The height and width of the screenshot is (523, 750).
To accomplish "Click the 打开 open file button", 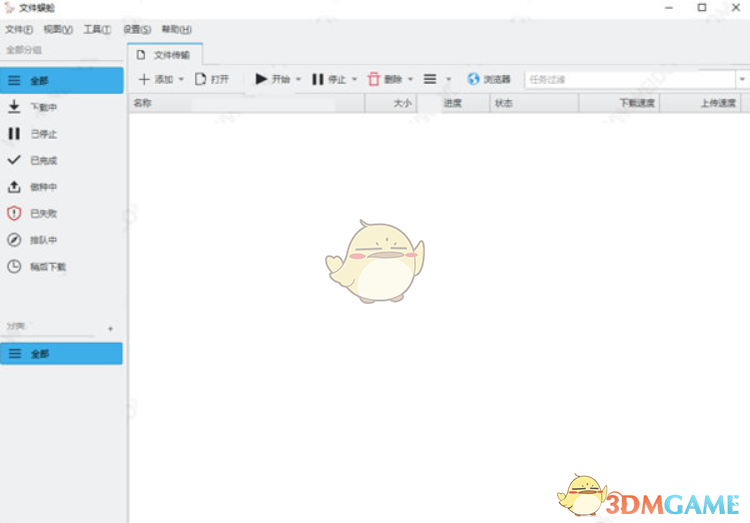I will pyautogui.click(x=212, y=79).
